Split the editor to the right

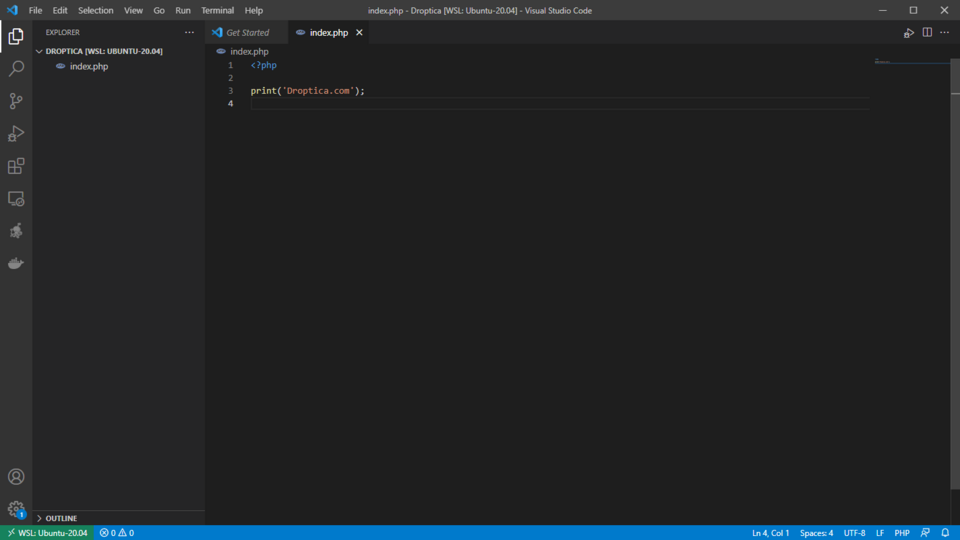[x=927, y=32]
